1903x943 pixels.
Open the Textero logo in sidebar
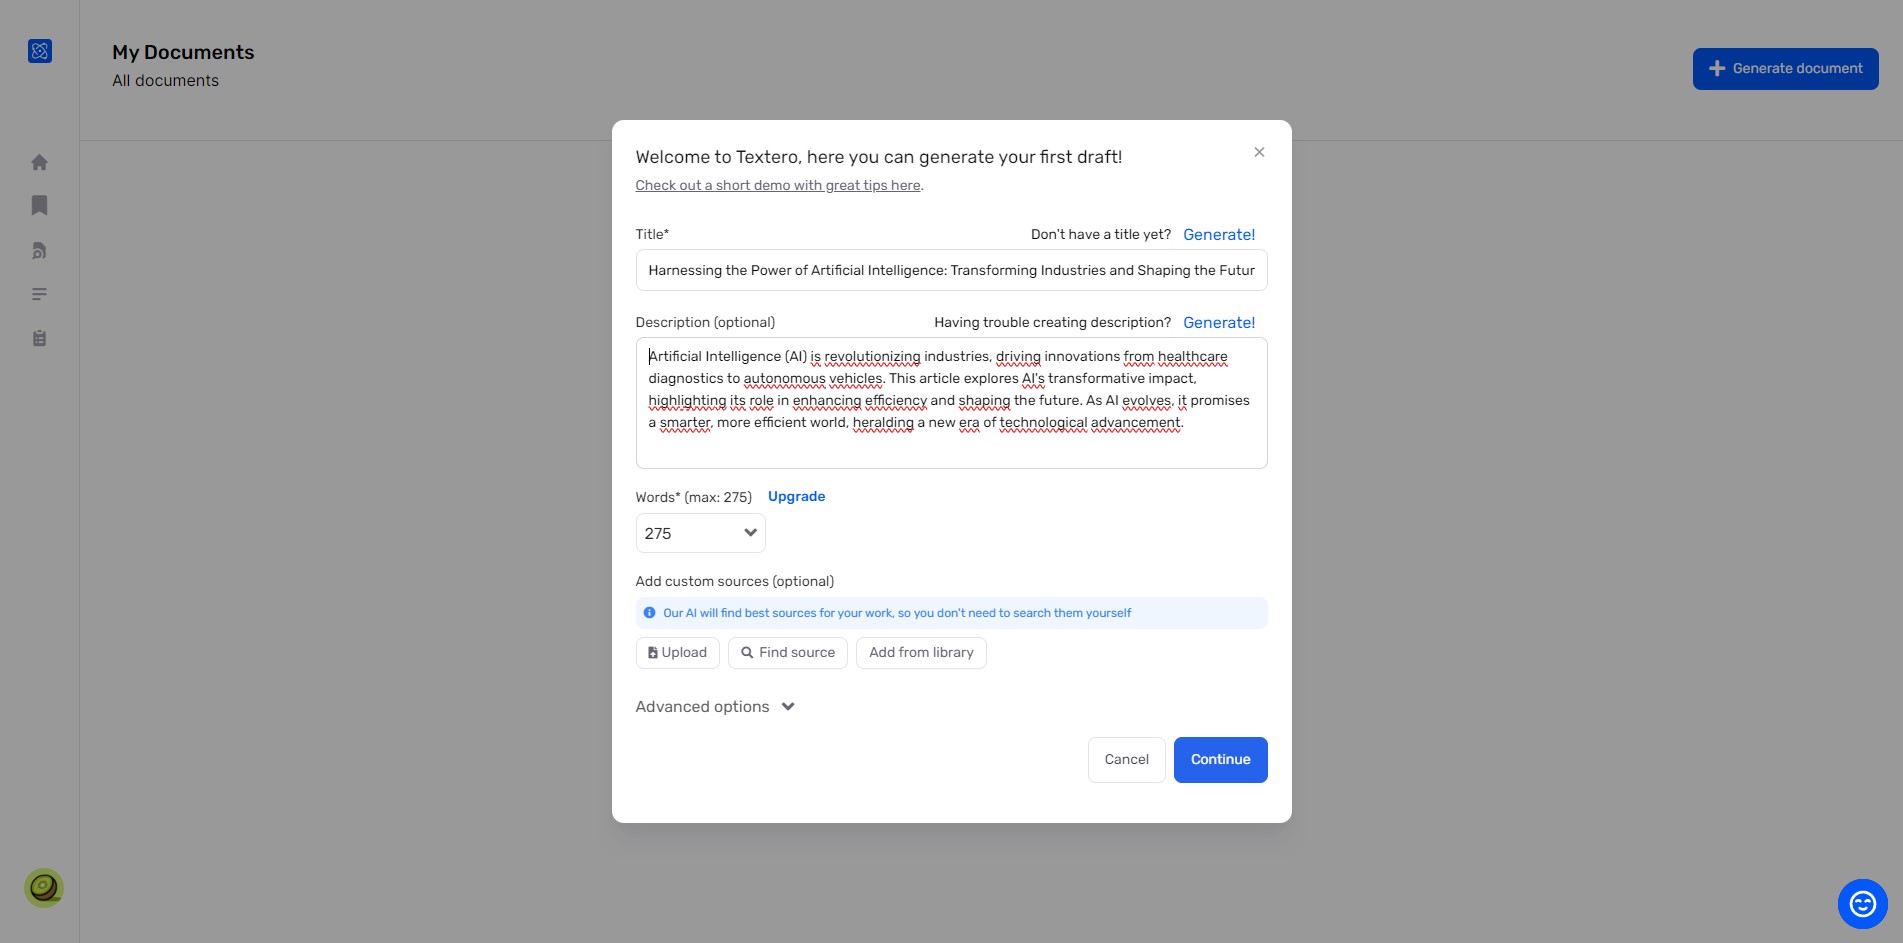click(x=40, y=51)
